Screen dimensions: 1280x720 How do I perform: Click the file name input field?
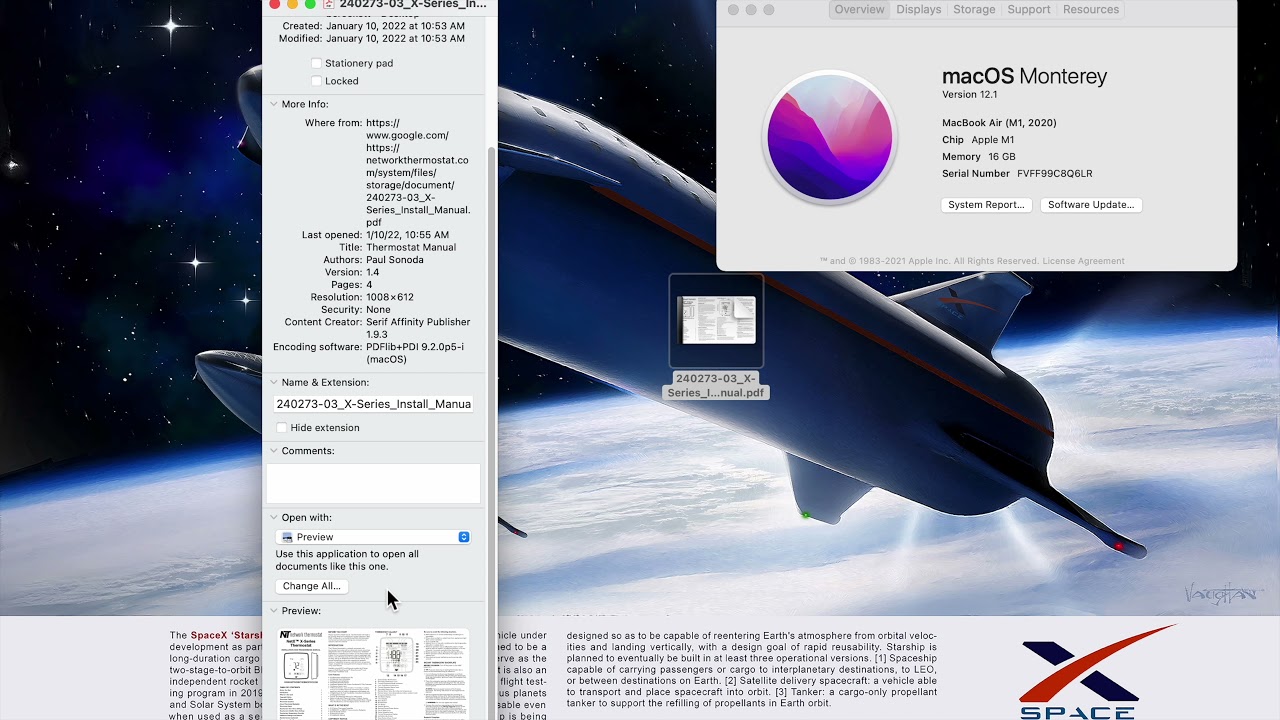pos(373,404)
